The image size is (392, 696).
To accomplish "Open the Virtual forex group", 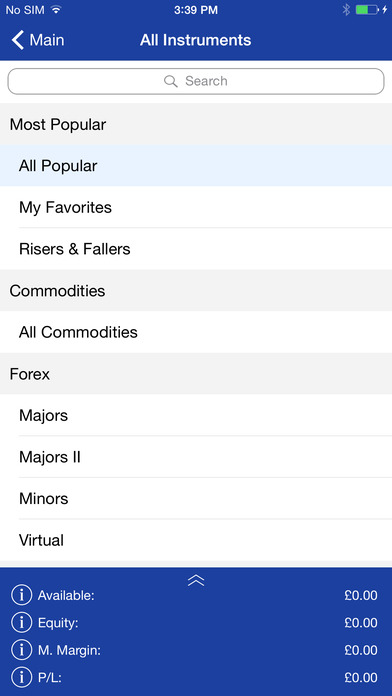I will pyautogui.click(x=196, y=540).
